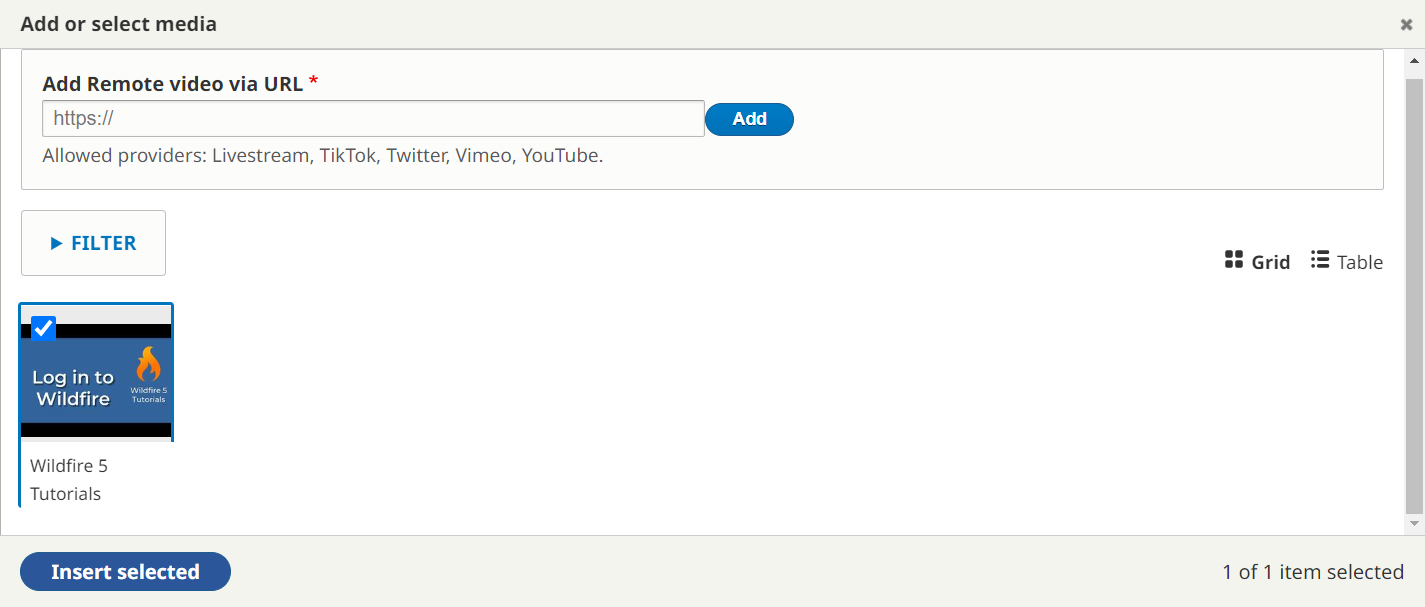This screenshot has height=607, width=1425.
Task: Focus the https:// remote video URL field
Action: 373,118
